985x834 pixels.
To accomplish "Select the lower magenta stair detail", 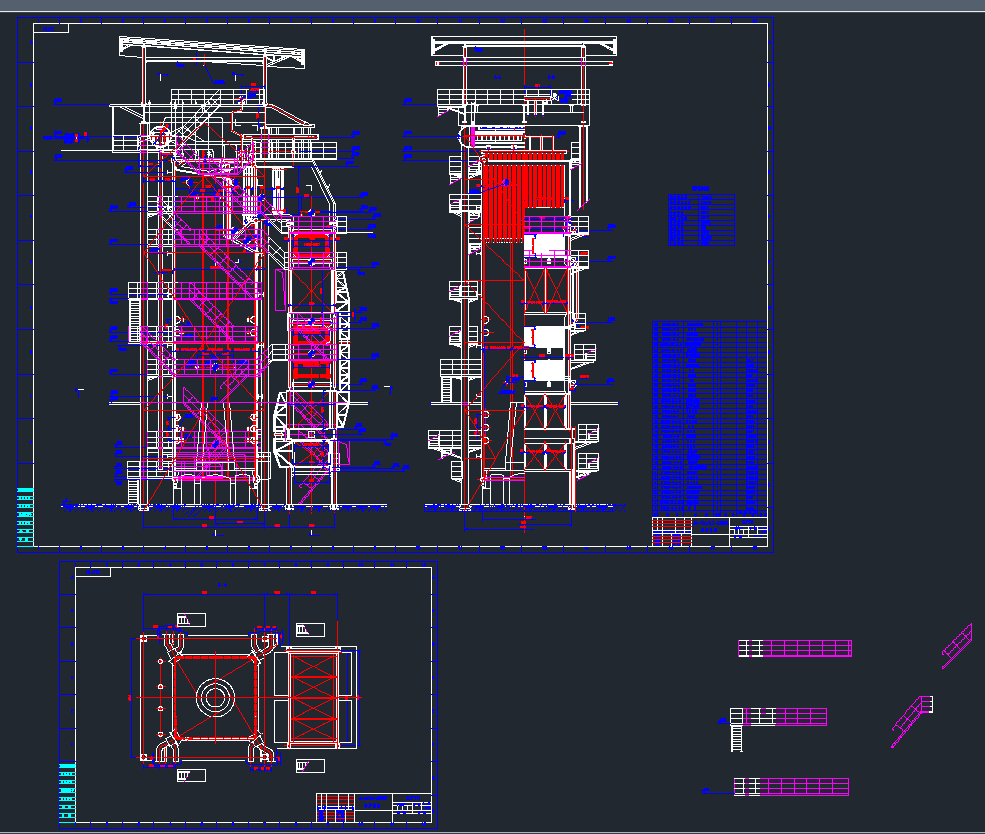I will pos(912,718).
